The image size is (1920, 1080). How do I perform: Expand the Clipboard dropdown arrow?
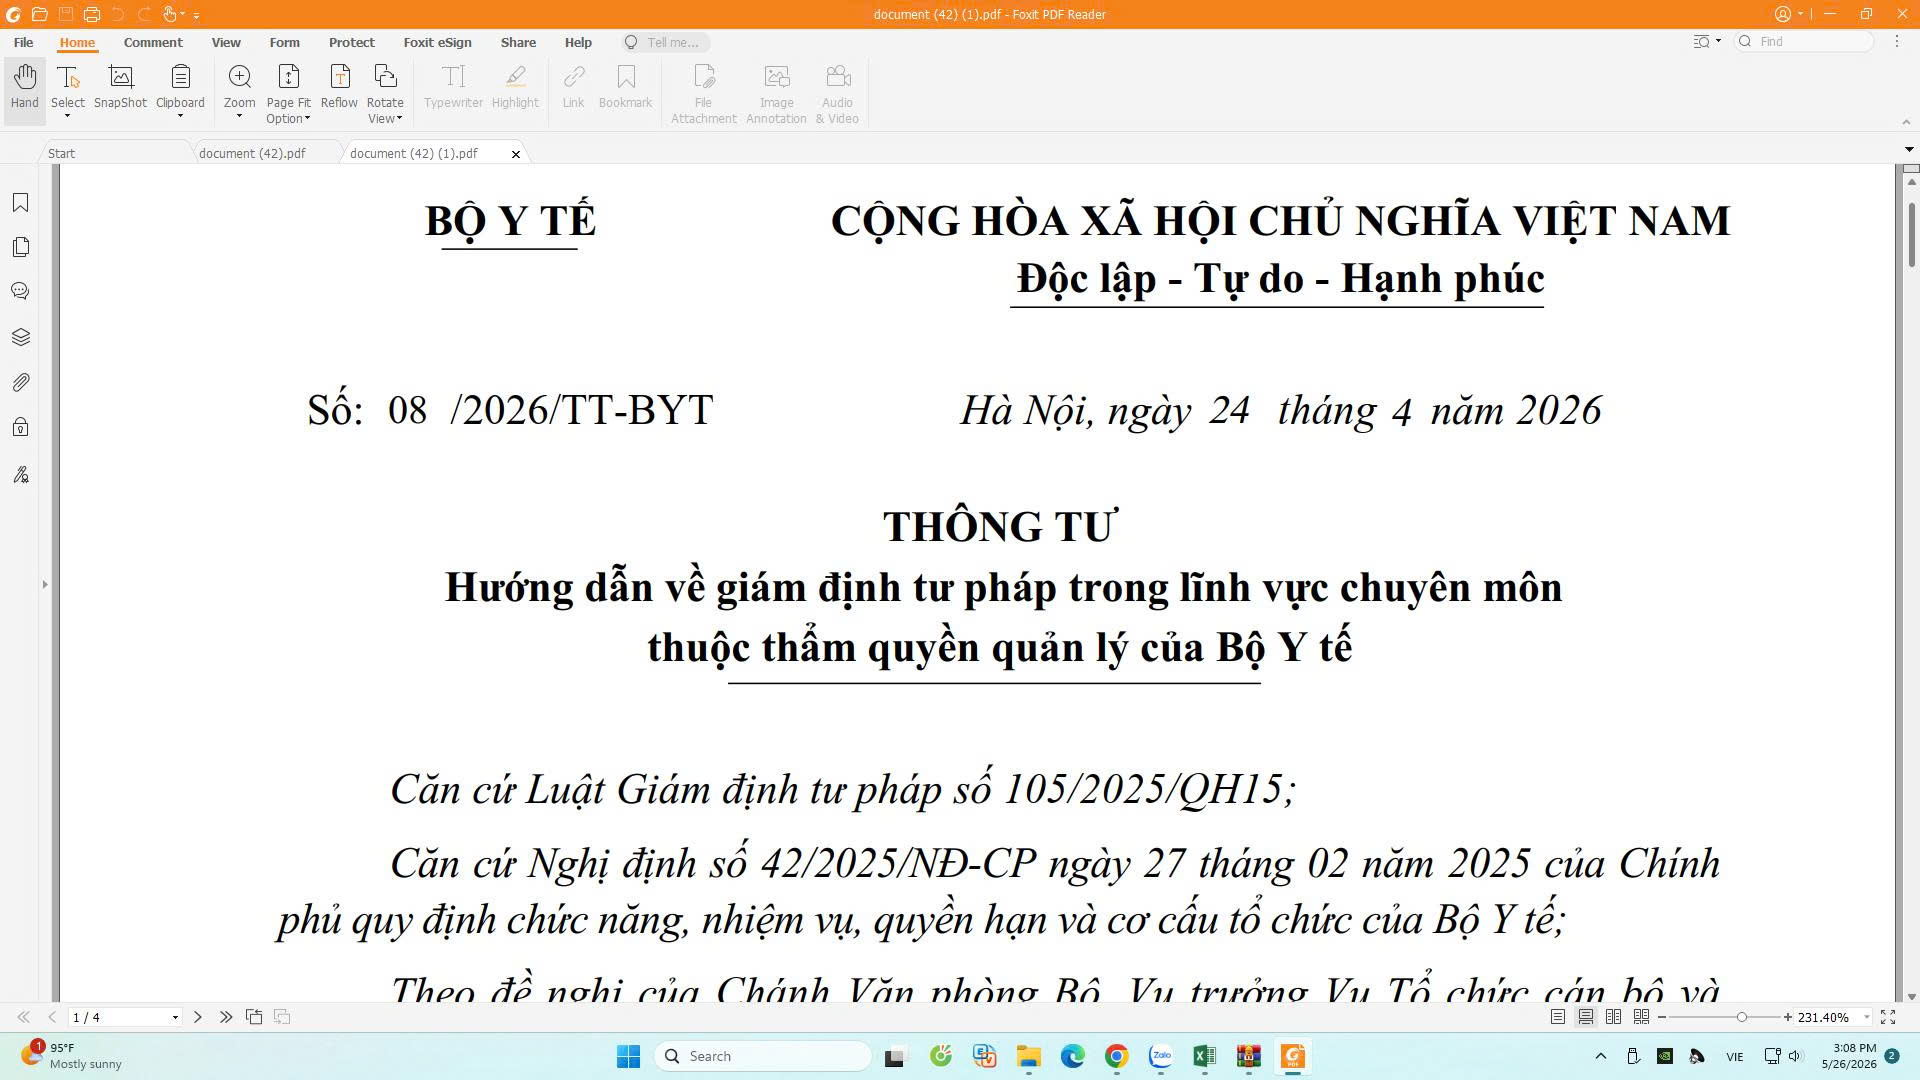[180, 116]
